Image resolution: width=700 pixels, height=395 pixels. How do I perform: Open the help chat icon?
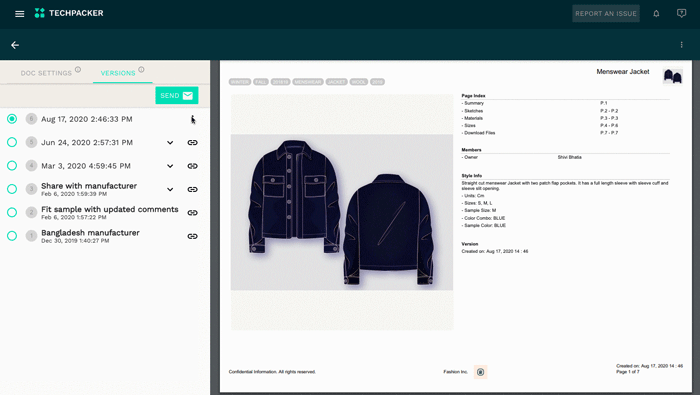(x=681, y=13)
